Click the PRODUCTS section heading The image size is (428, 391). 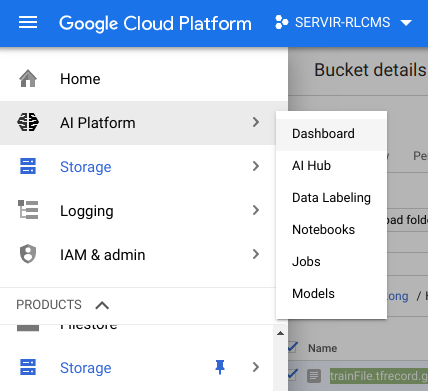49,305
